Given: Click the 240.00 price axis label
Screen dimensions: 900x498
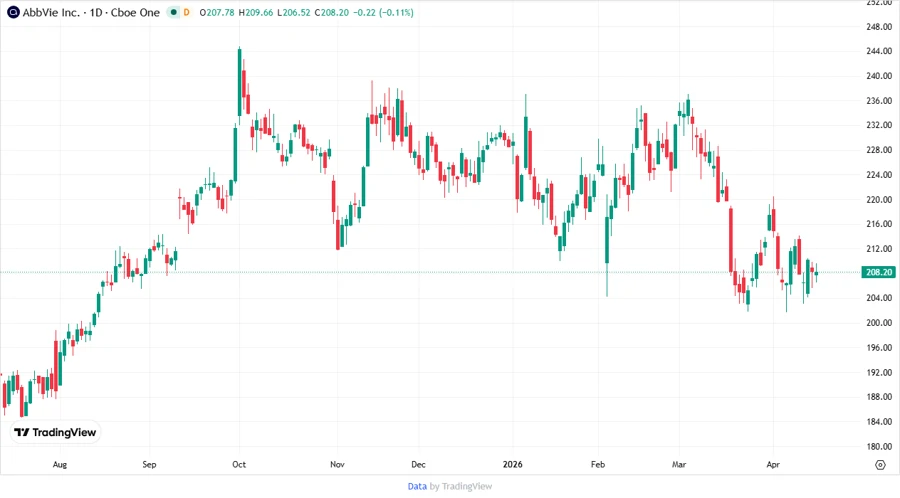Looking at the screenshot, I should tap(879, 76).
